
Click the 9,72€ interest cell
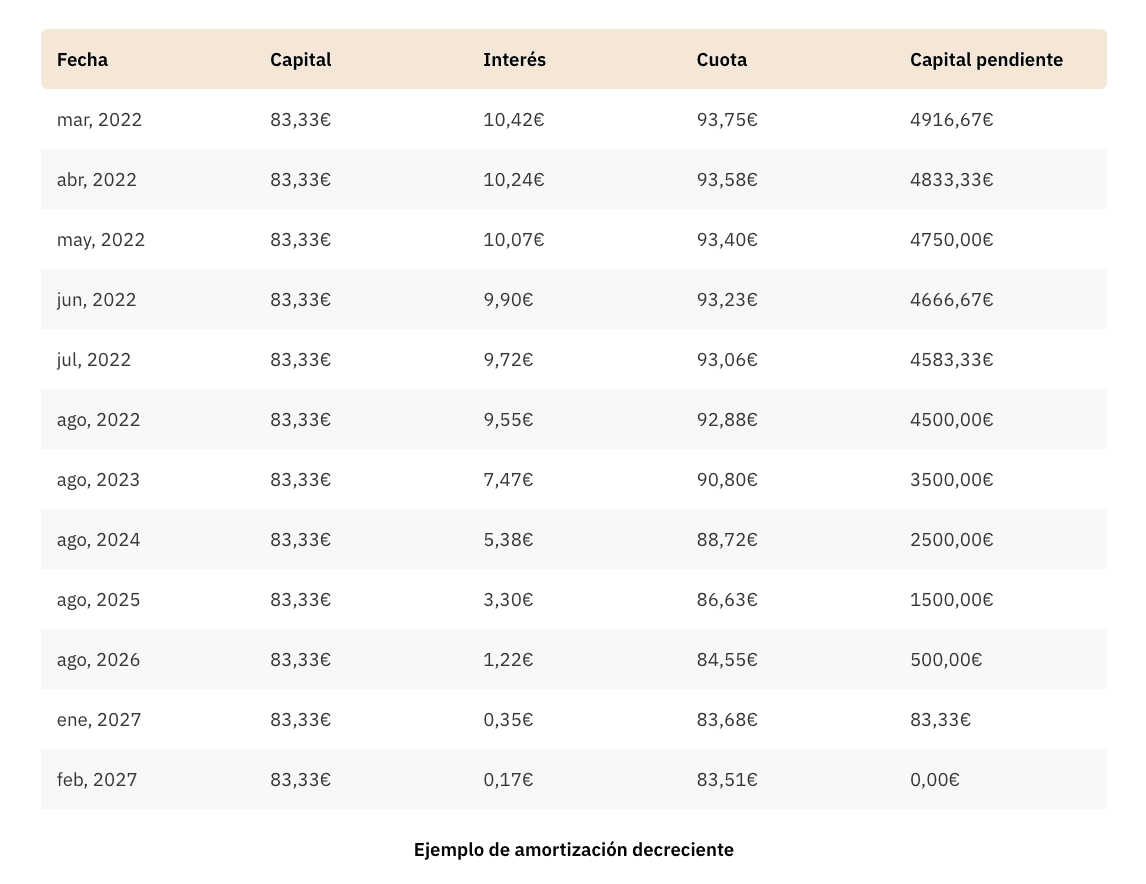coord(508,360)
